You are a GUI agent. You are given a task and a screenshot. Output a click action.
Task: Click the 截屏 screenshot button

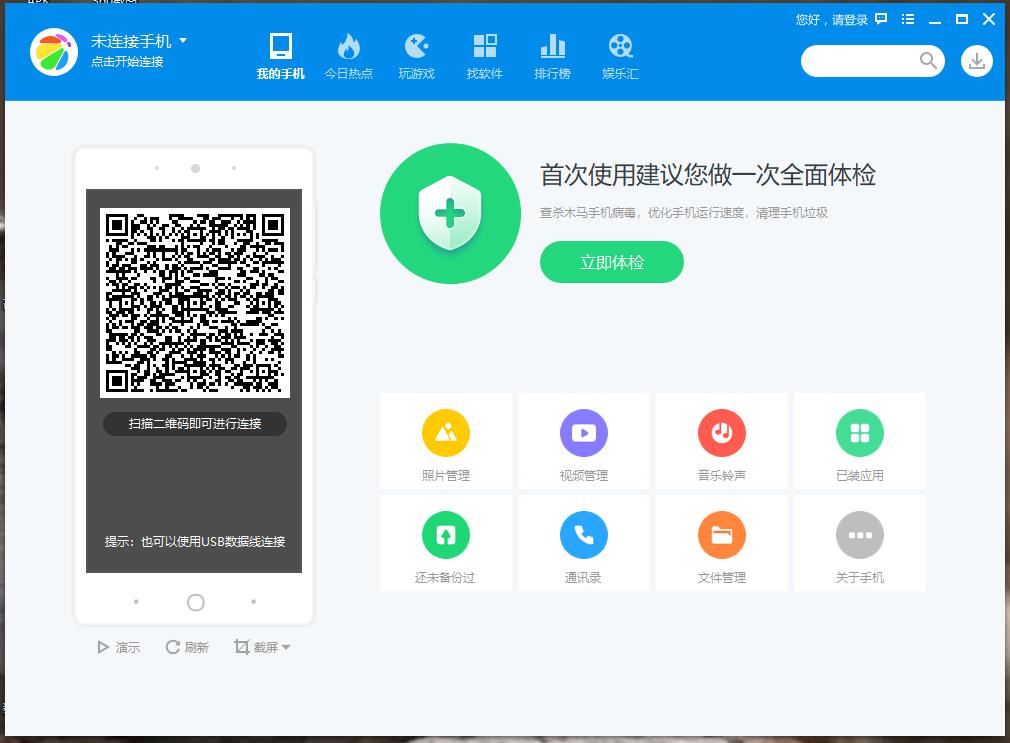tap(256, 647)
